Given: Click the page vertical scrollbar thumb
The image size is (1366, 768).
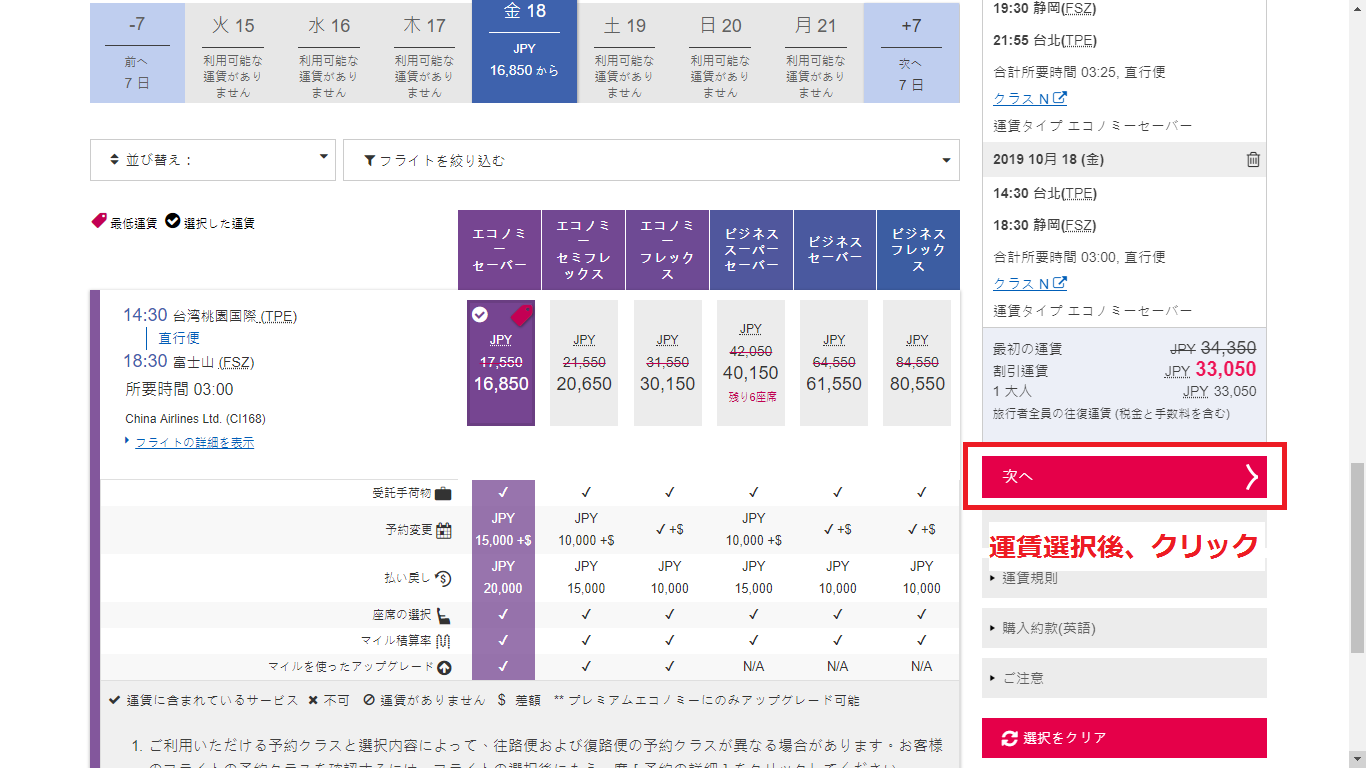Looking at the screenshot, I should coord(1357,555).
